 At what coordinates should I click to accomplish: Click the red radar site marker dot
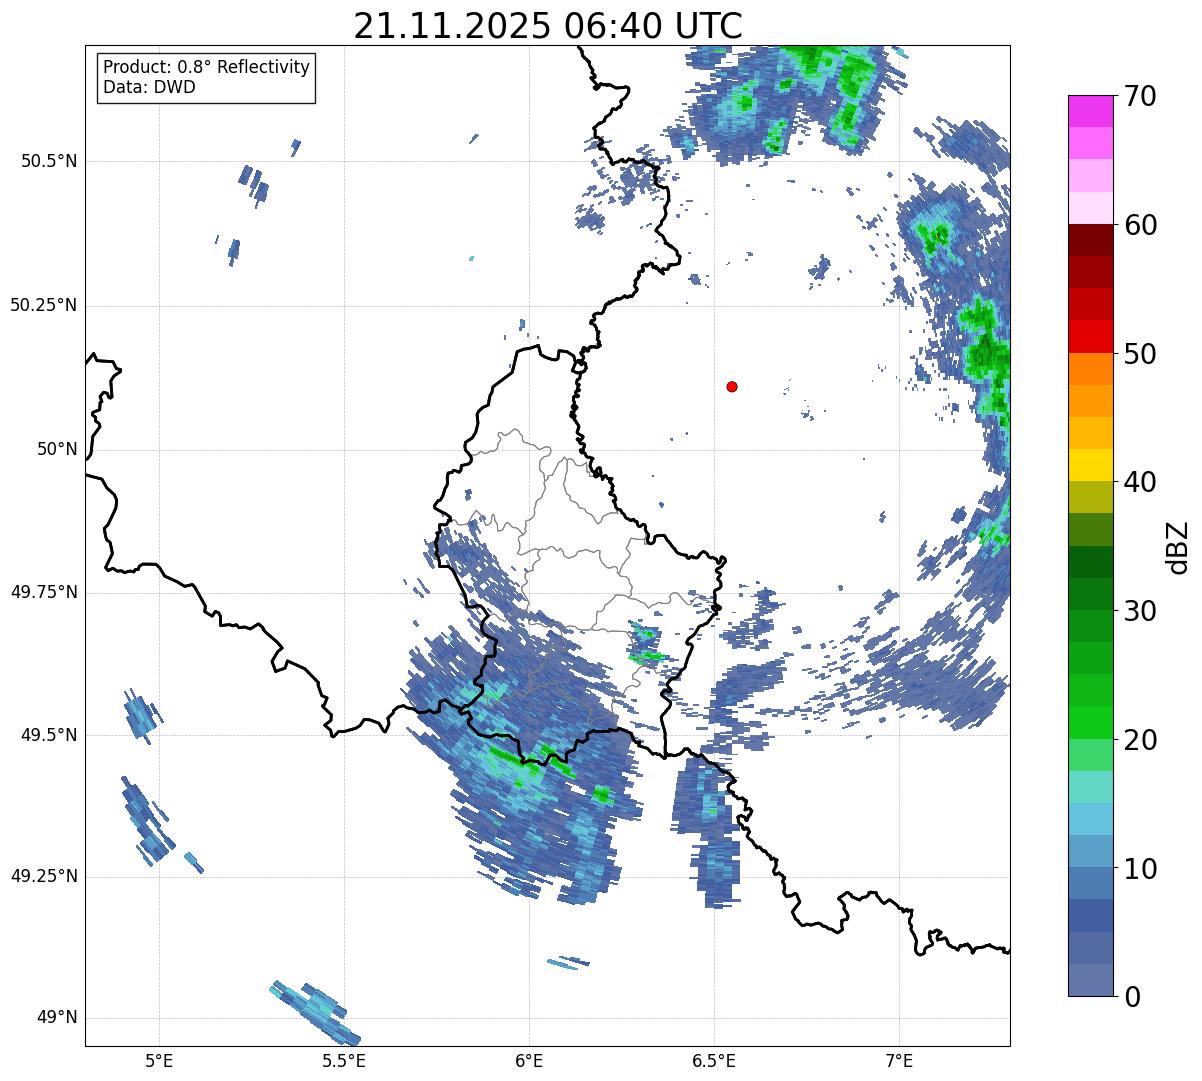coord(732,386)
